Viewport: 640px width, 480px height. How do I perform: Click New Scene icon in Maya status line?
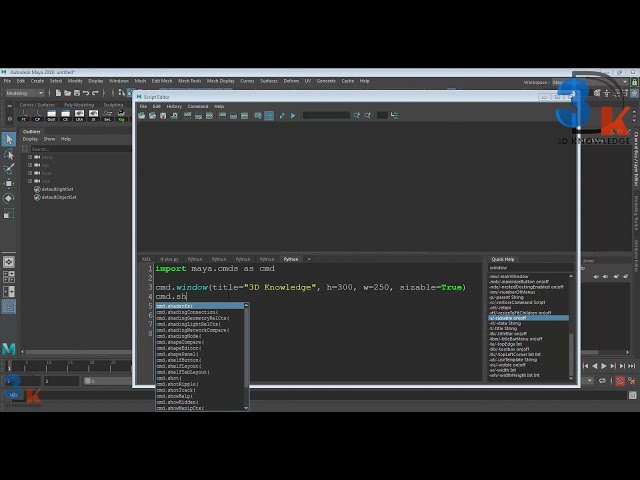coord(58,93)
